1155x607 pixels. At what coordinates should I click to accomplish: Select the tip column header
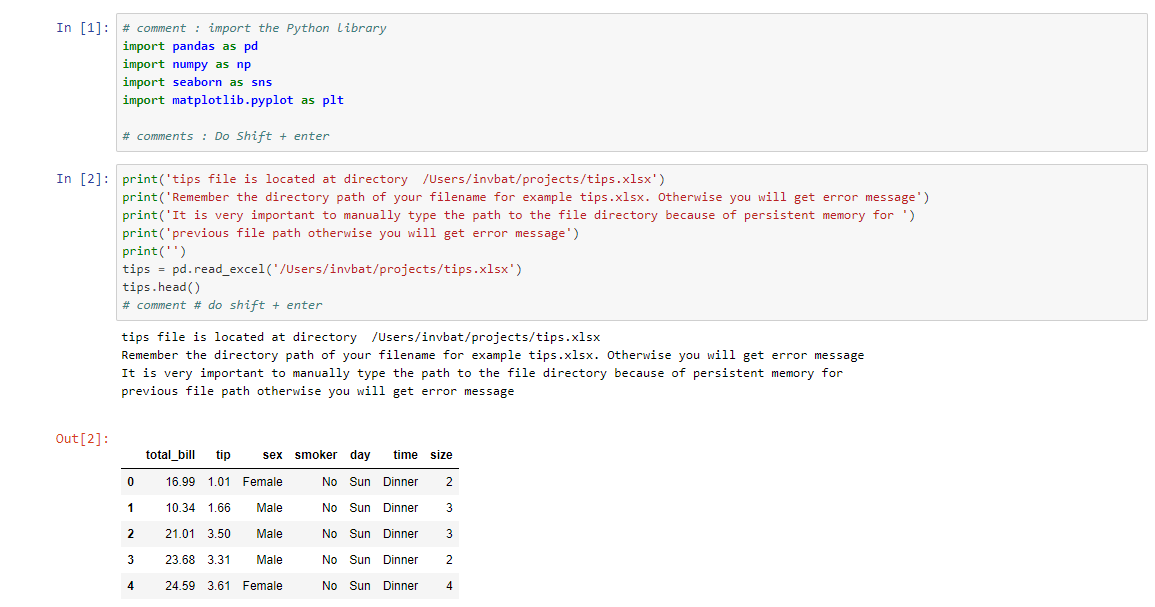[223, 455]
